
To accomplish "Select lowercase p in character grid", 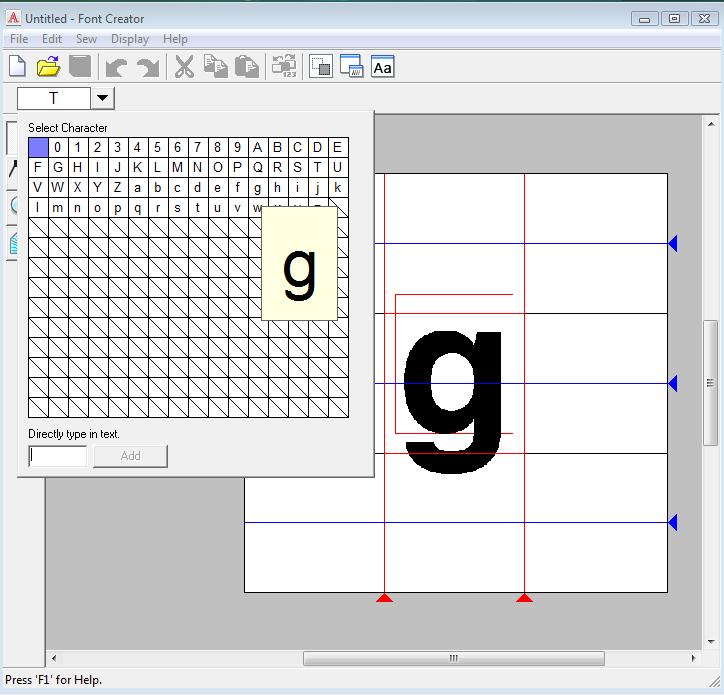I will click(118, 207).
